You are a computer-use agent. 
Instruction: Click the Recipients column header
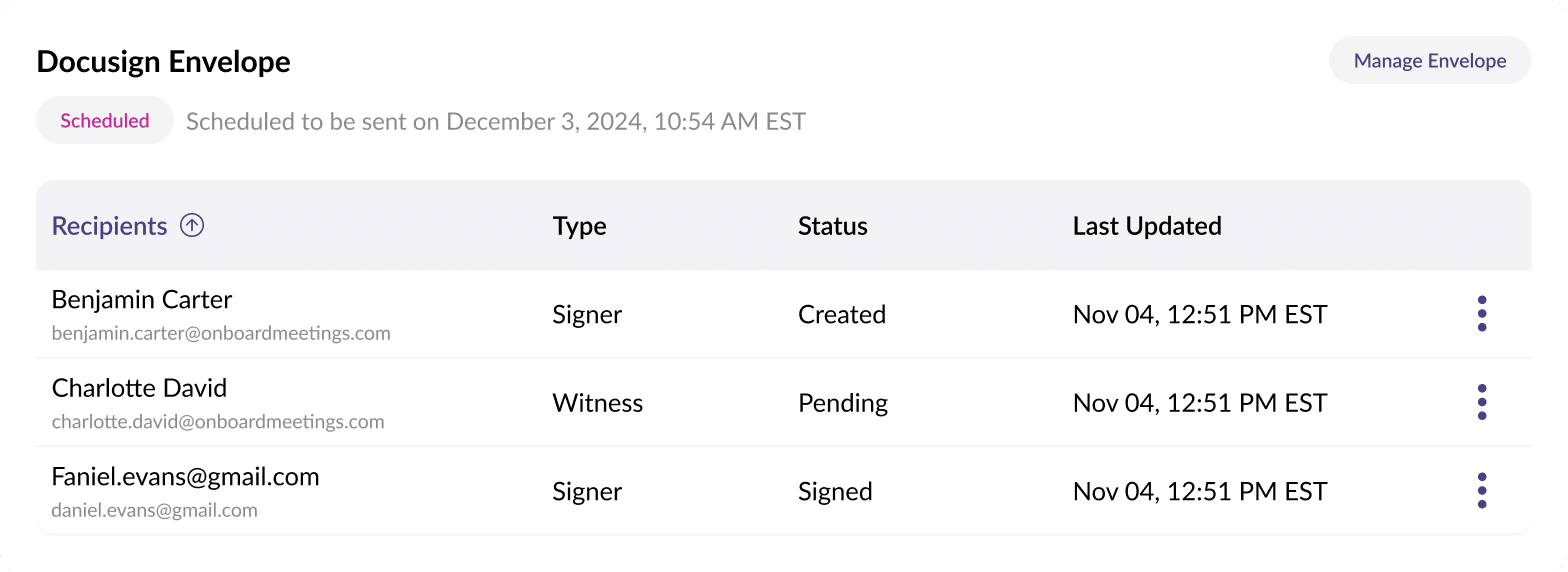tap(110, 226)
